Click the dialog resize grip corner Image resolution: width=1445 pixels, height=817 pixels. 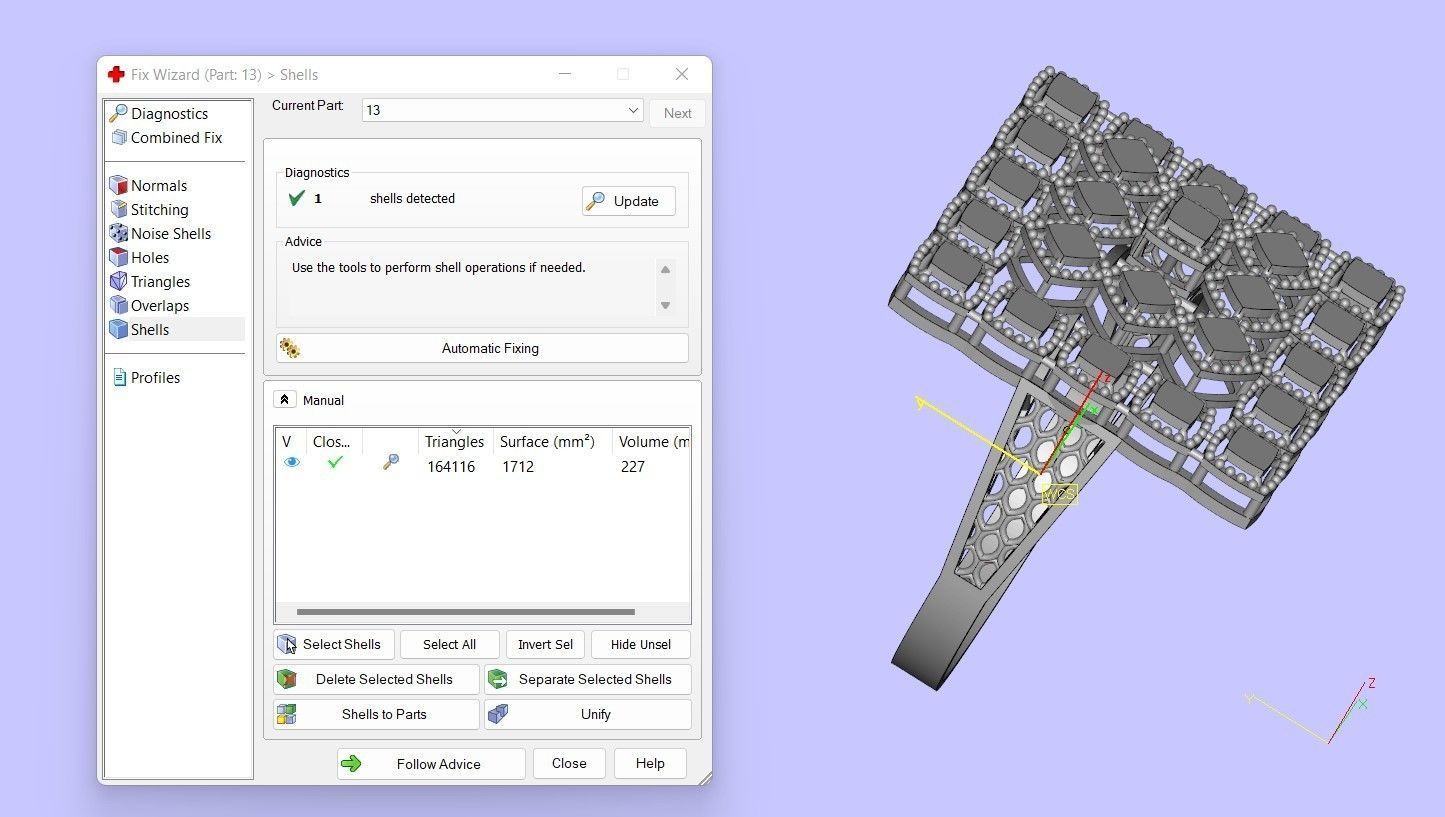705,778
